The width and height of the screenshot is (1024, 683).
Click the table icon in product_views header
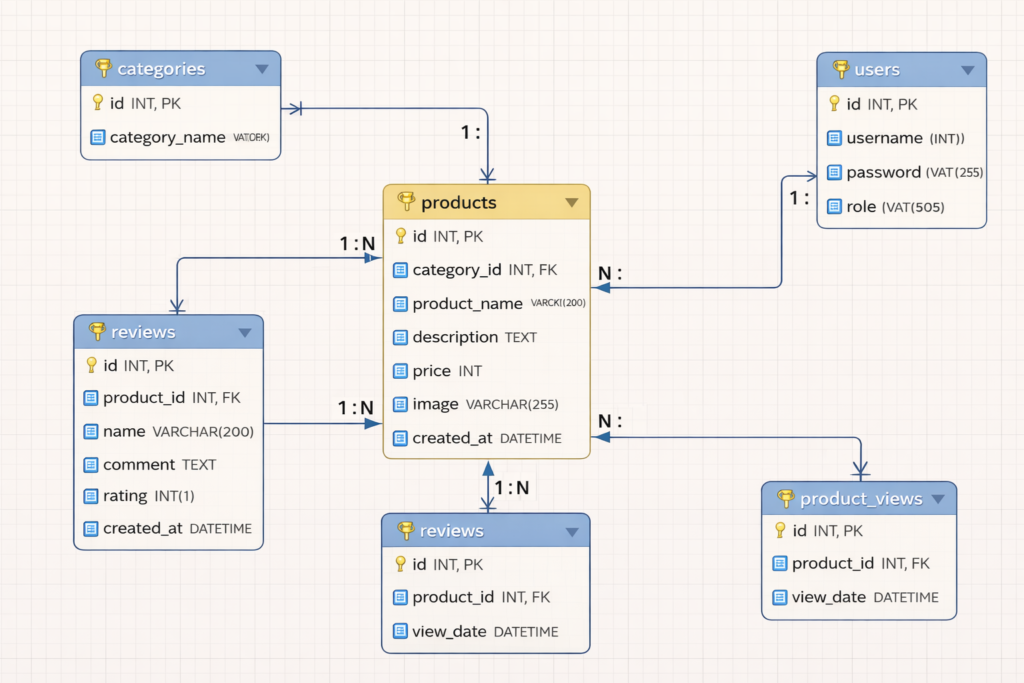(785, 498)
